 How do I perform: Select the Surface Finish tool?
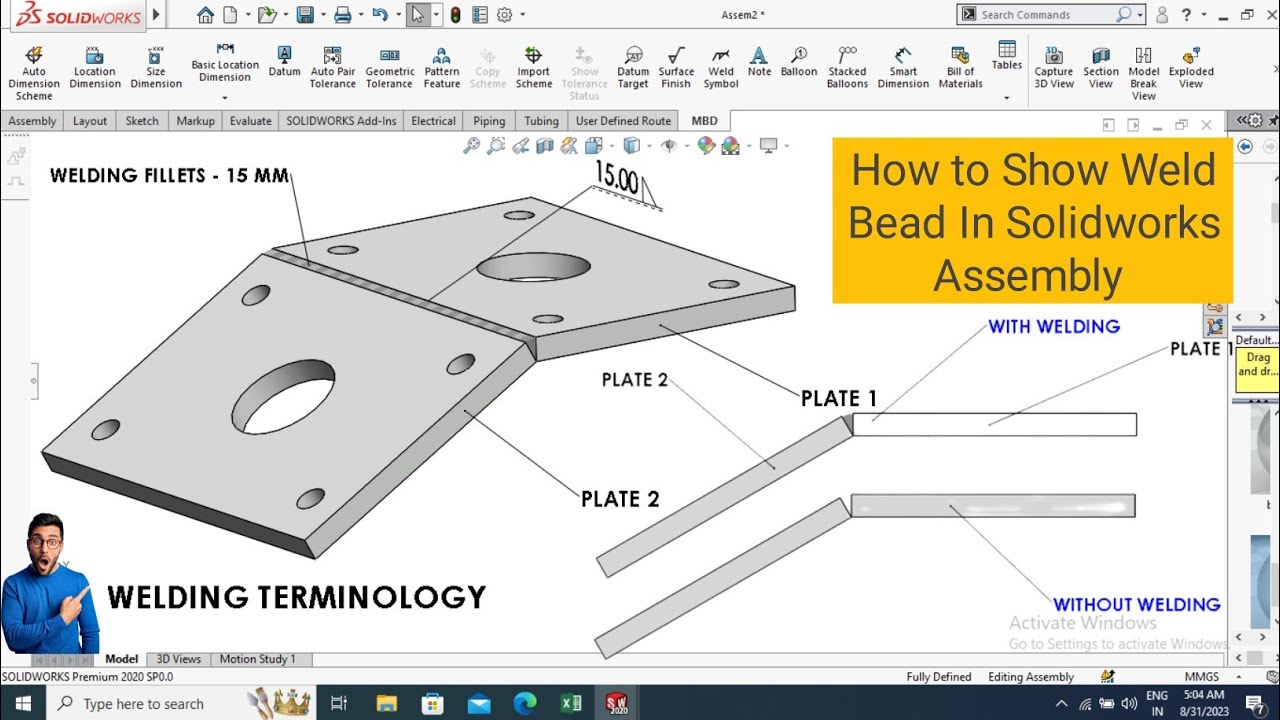(676, 68)
